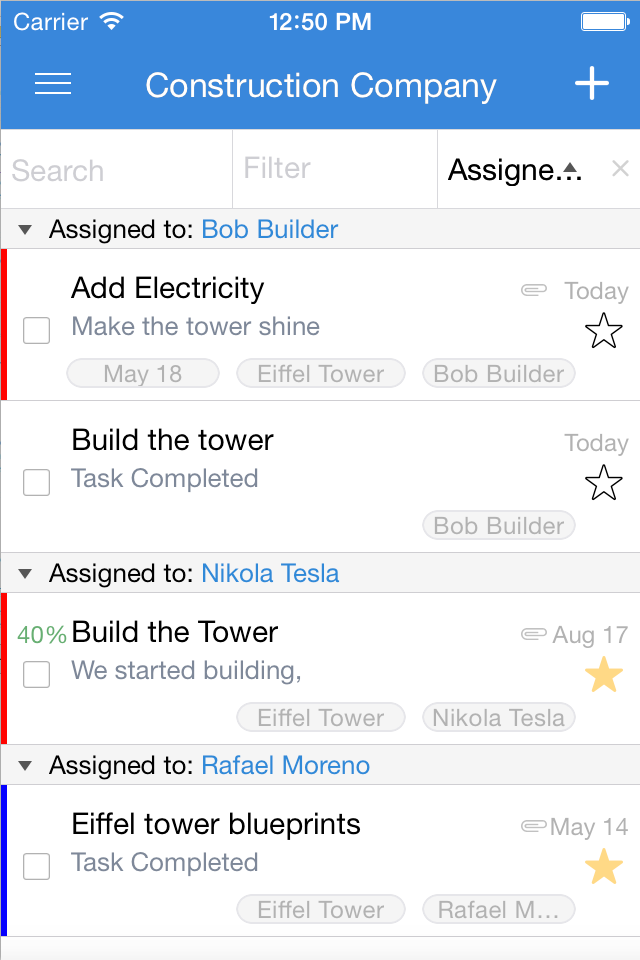Tick the Eiffel tower blueprints checkbox

coord(37,867)
